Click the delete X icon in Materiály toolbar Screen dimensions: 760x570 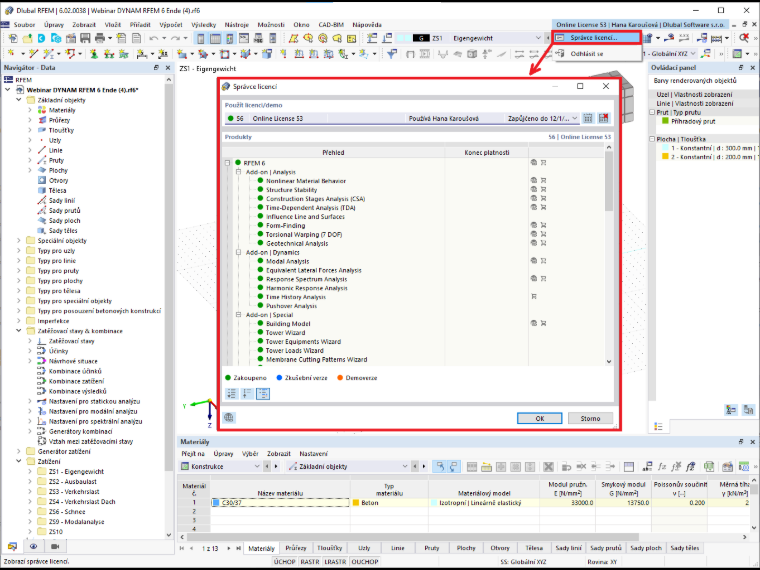tap(548, 466)
